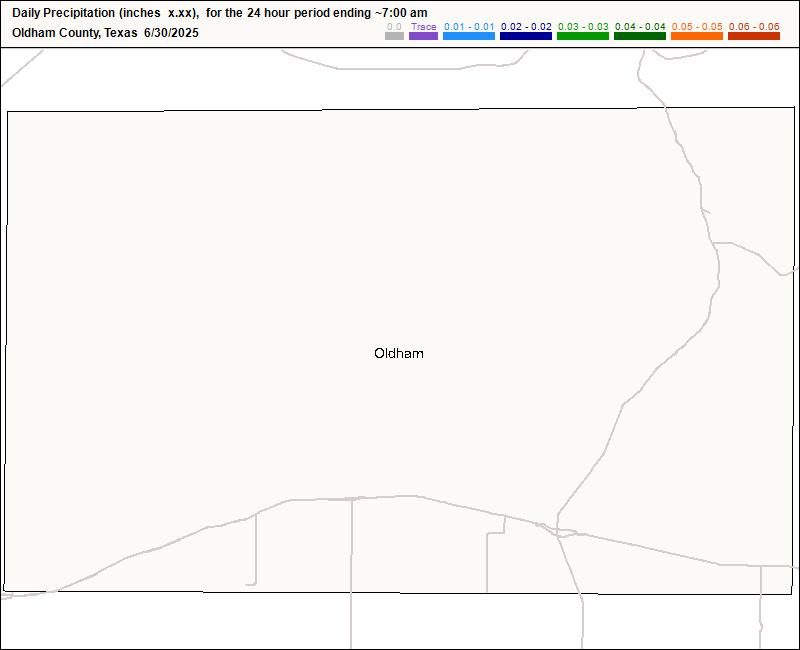Click the navy 0.02 - 0.02 legend swatch
Viewport: 800px width, 650px height.
pyautogui.click(x=526, y=36)
